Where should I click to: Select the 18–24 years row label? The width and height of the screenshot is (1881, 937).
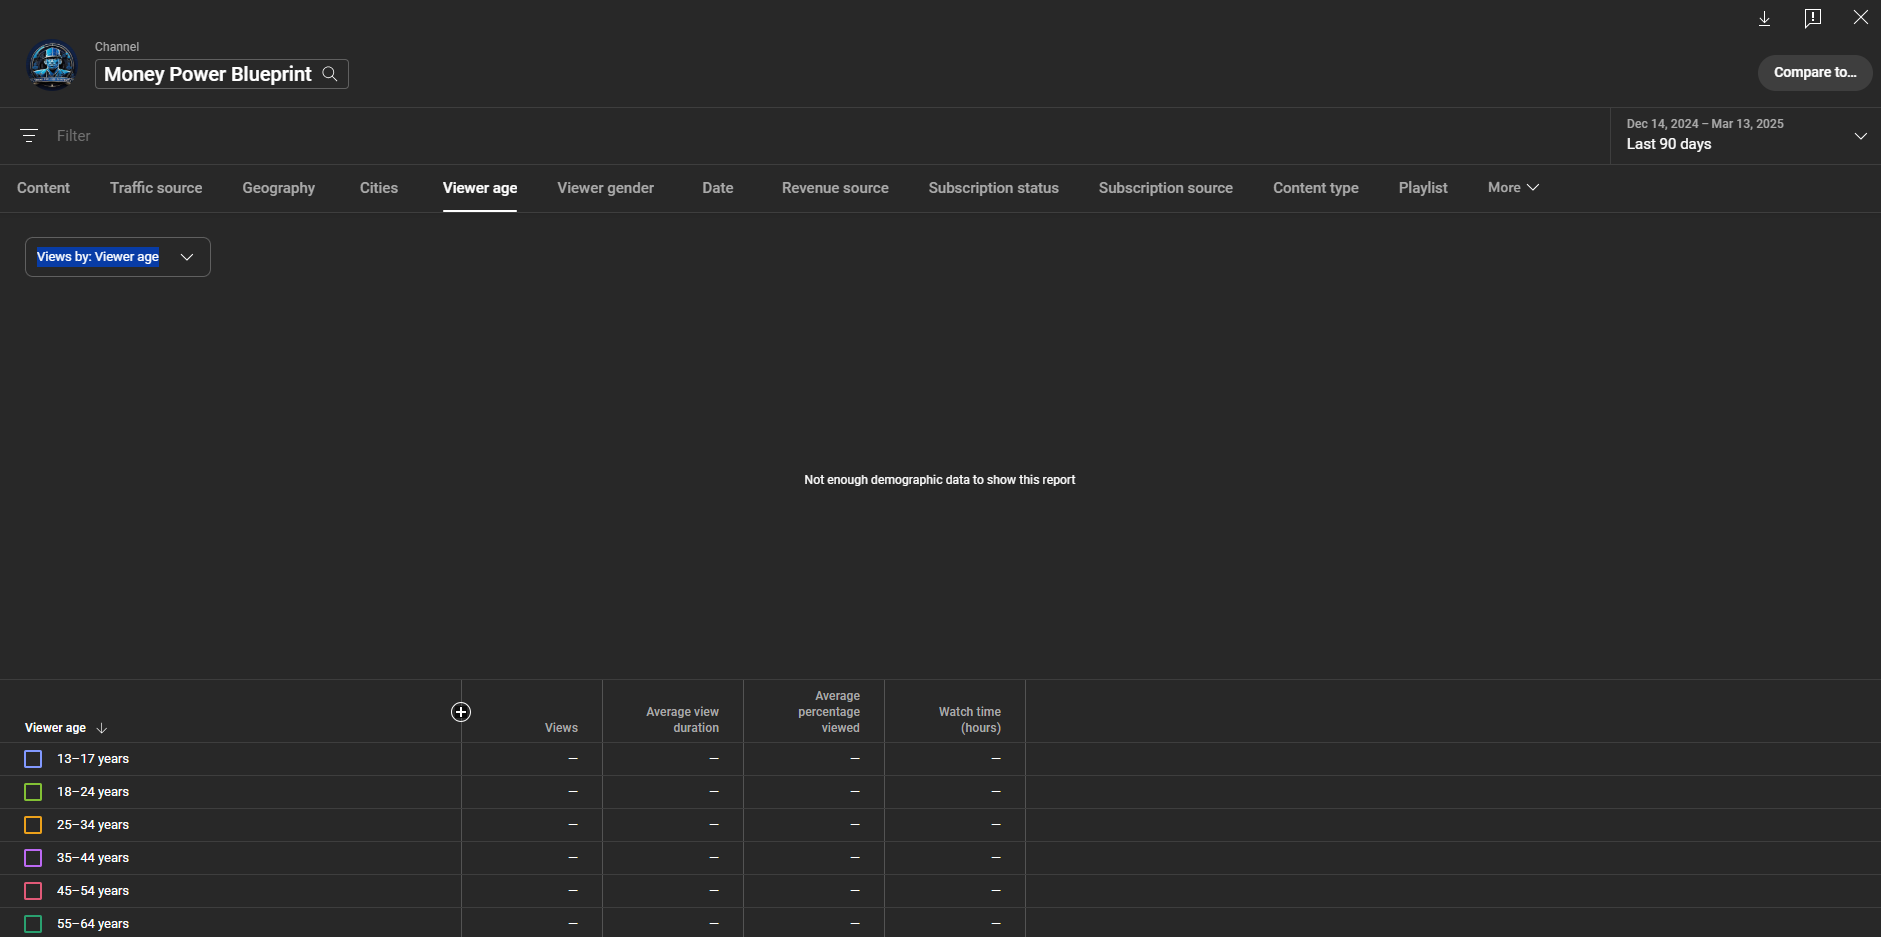point(93,792)
